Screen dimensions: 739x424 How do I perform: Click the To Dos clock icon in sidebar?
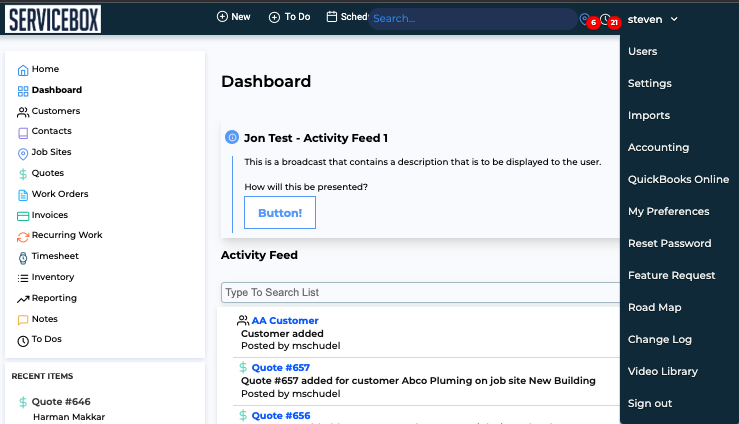23,341
